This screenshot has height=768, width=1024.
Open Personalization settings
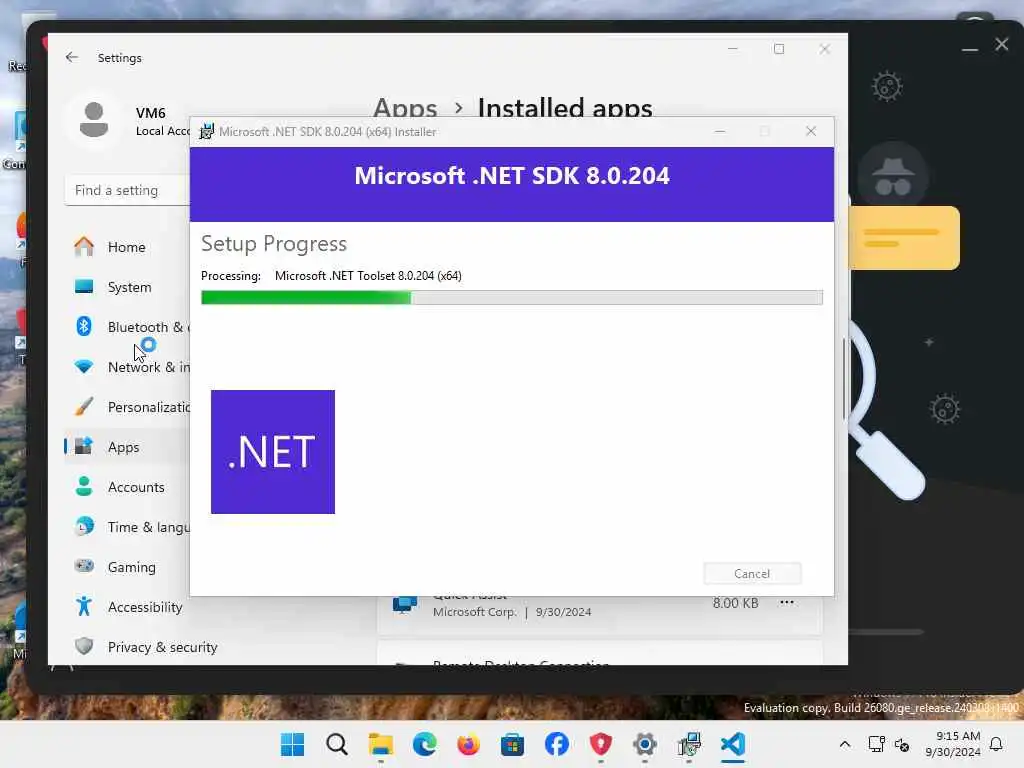tap(127, 407)
